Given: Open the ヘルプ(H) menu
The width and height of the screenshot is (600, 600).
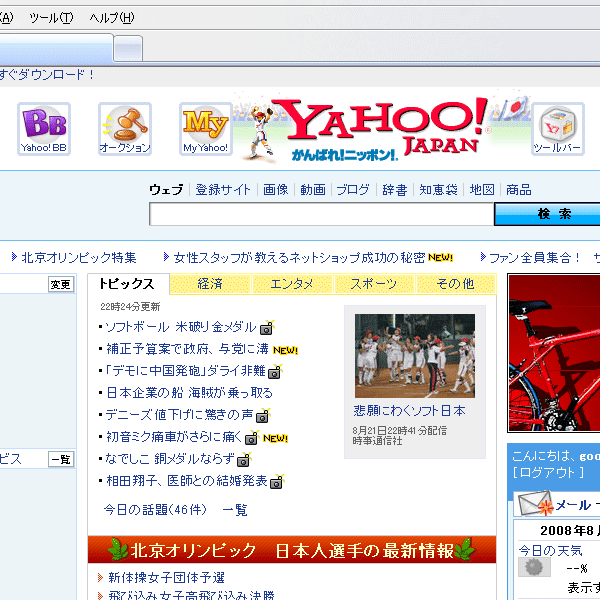Looking at the screenshot, I should (x=112, y=18).
